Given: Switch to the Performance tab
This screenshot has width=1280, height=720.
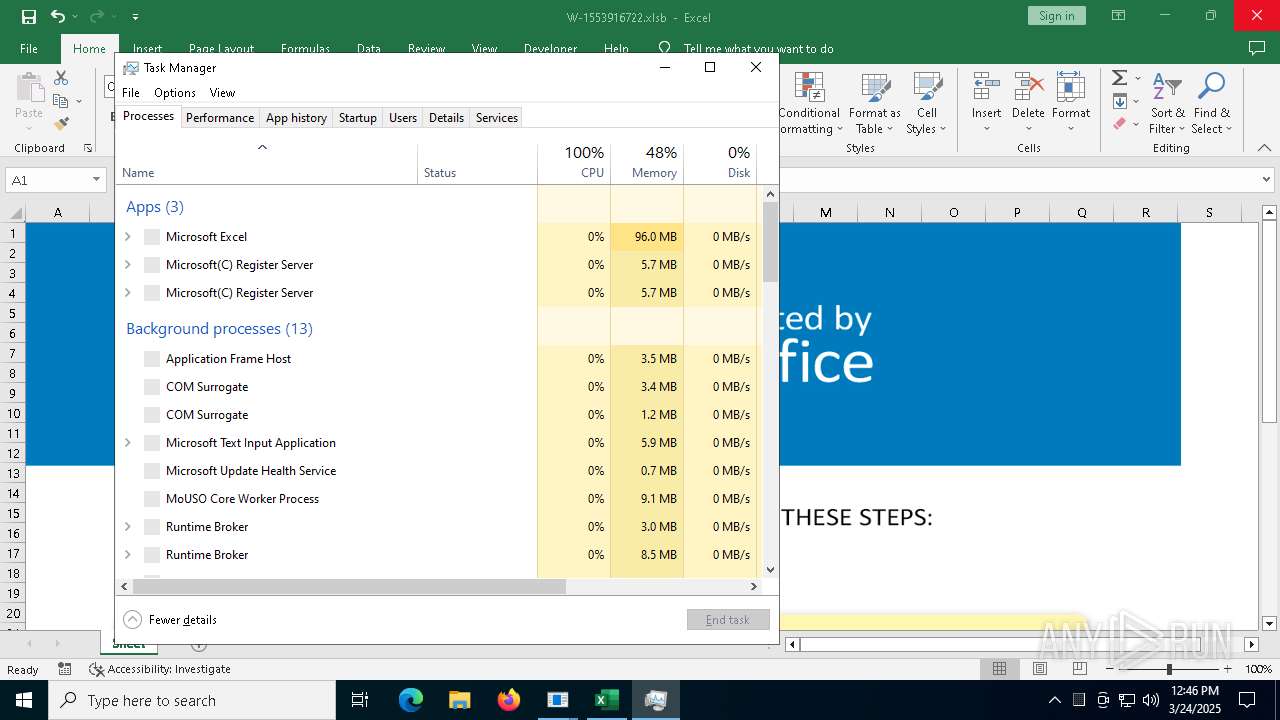Looking at the screenshot, I should [x=220, y=118].
